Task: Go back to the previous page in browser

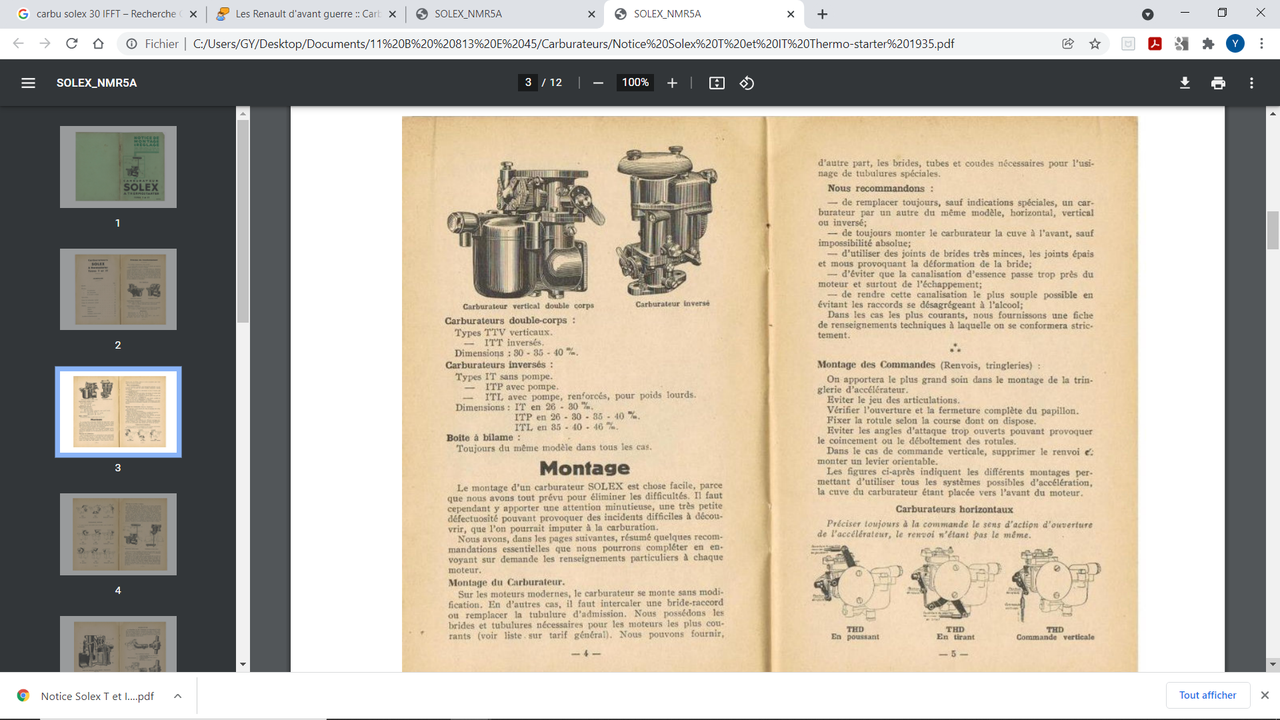Action: [x=18, y=44]
